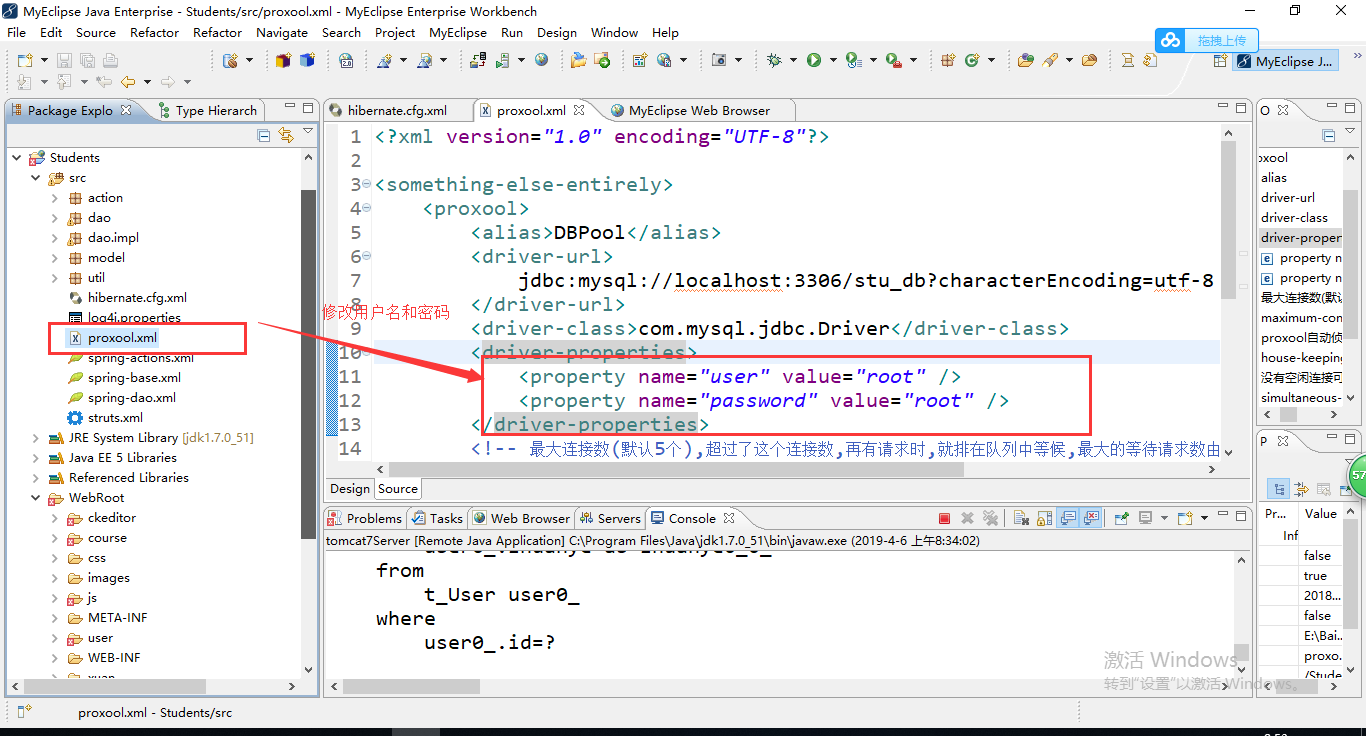
Task: Toggle Scroll Lock in the Console view
Action: [1045, 517]
